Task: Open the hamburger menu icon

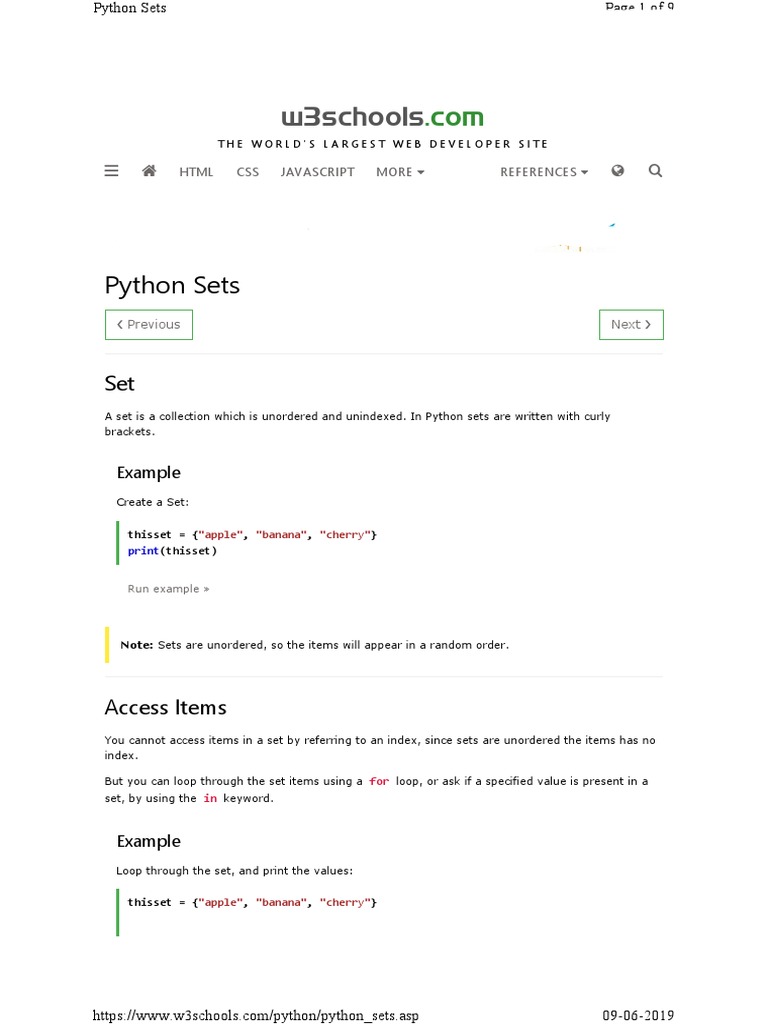Action: 111,171
